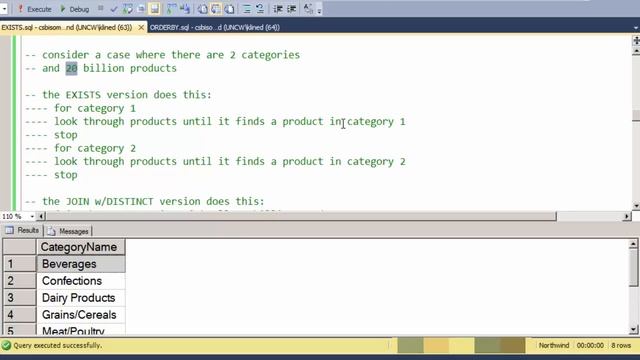The width and height of the screenshot is (640, 360).
Task: Click the '8 rows' status entry
Action: click(x=621, y=345)
